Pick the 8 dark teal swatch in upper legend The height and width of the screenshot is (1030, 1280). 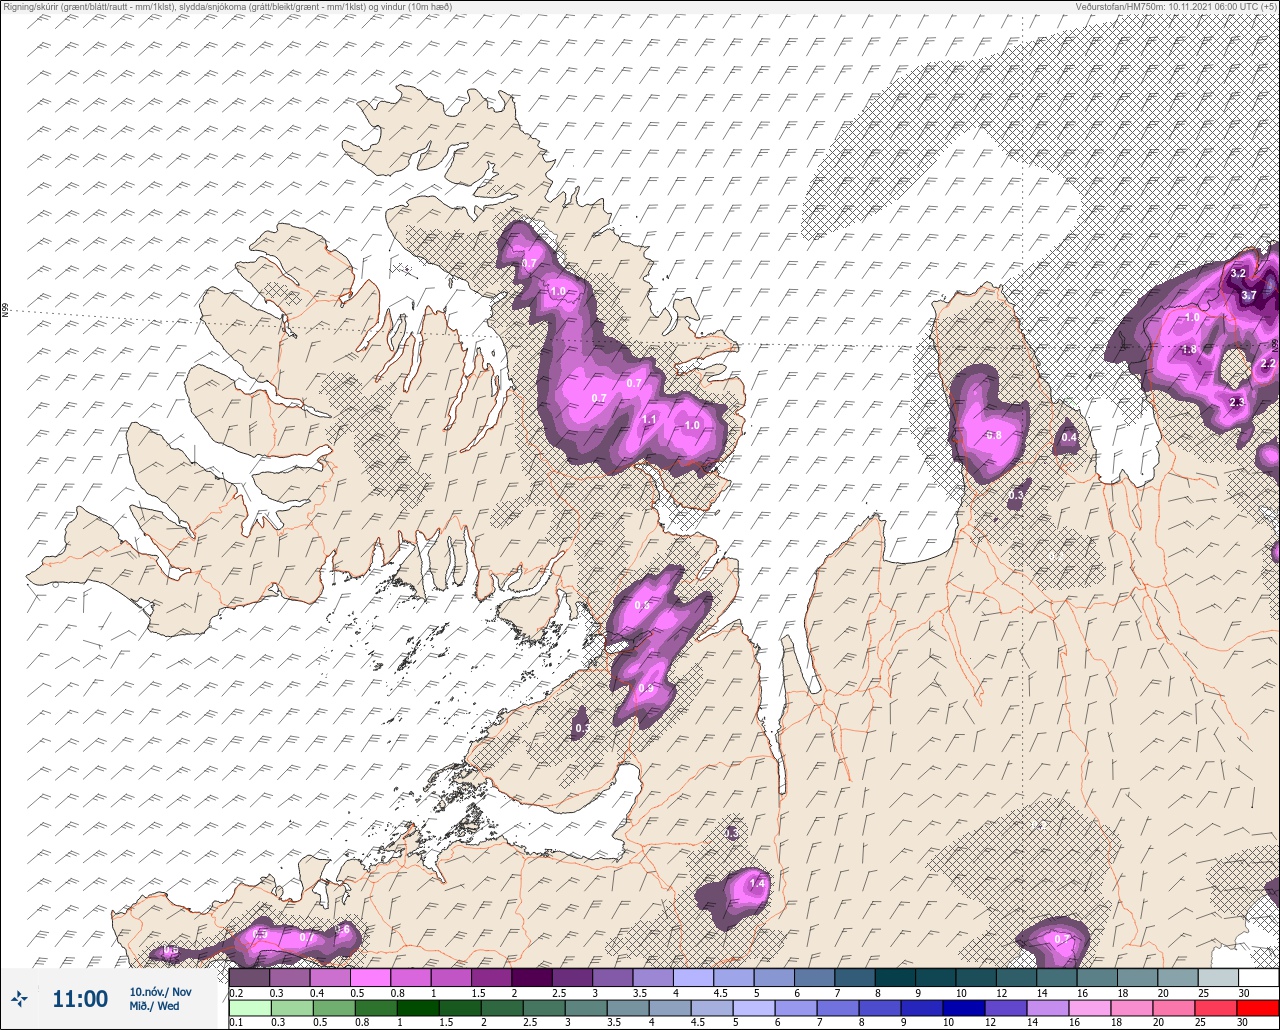coord(895,977)
